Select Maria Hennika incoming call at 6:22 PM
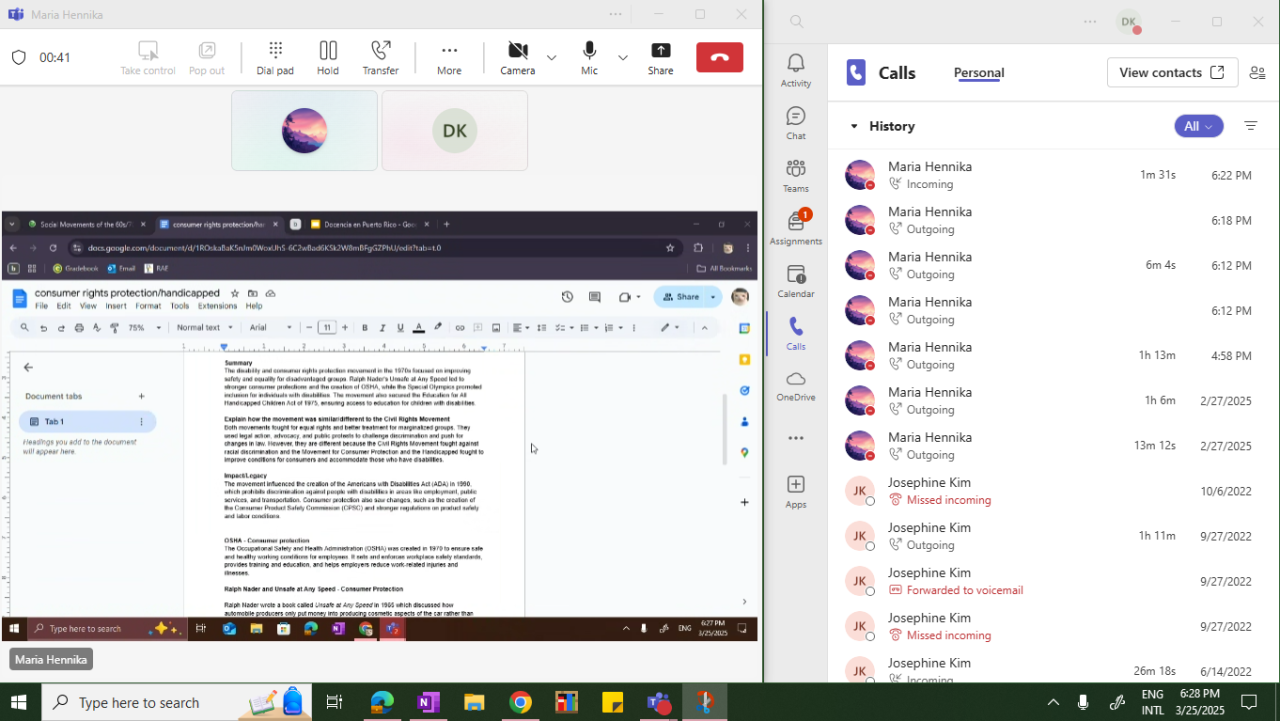Viewport: 1280px width, 721px height. pyautogui.click(x=1053, y=174)
